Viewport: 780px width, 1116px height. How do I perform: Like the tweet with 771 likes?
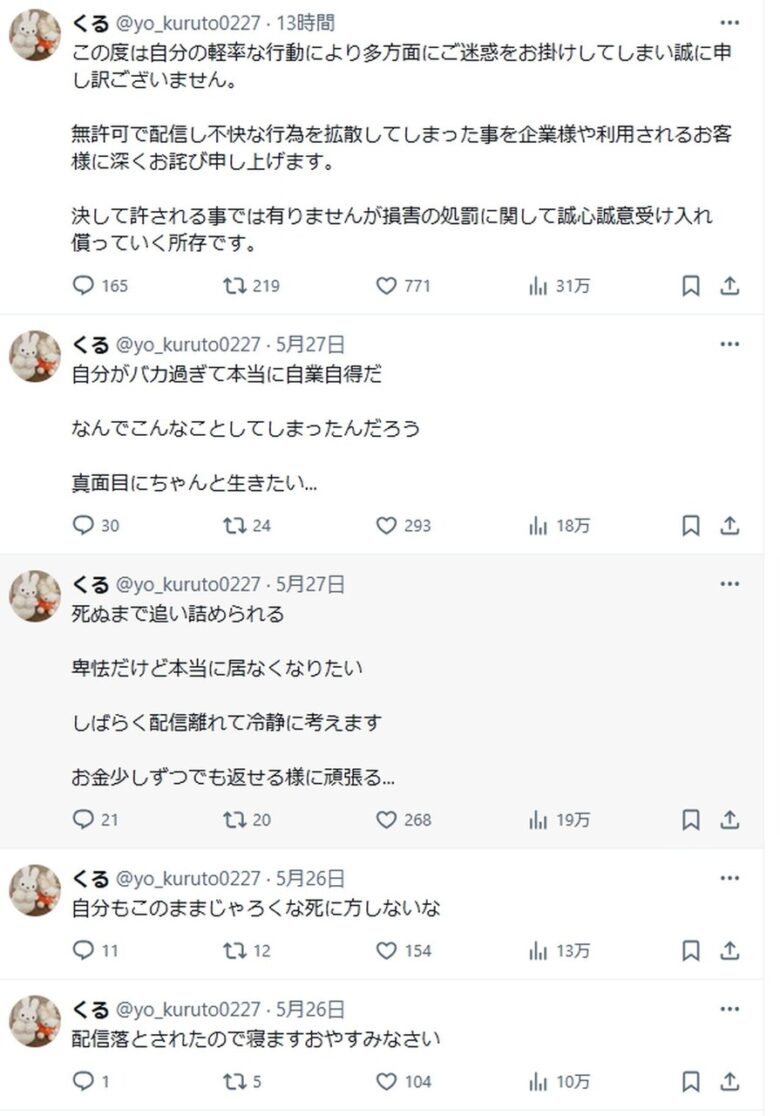click(x=387, y=286)
